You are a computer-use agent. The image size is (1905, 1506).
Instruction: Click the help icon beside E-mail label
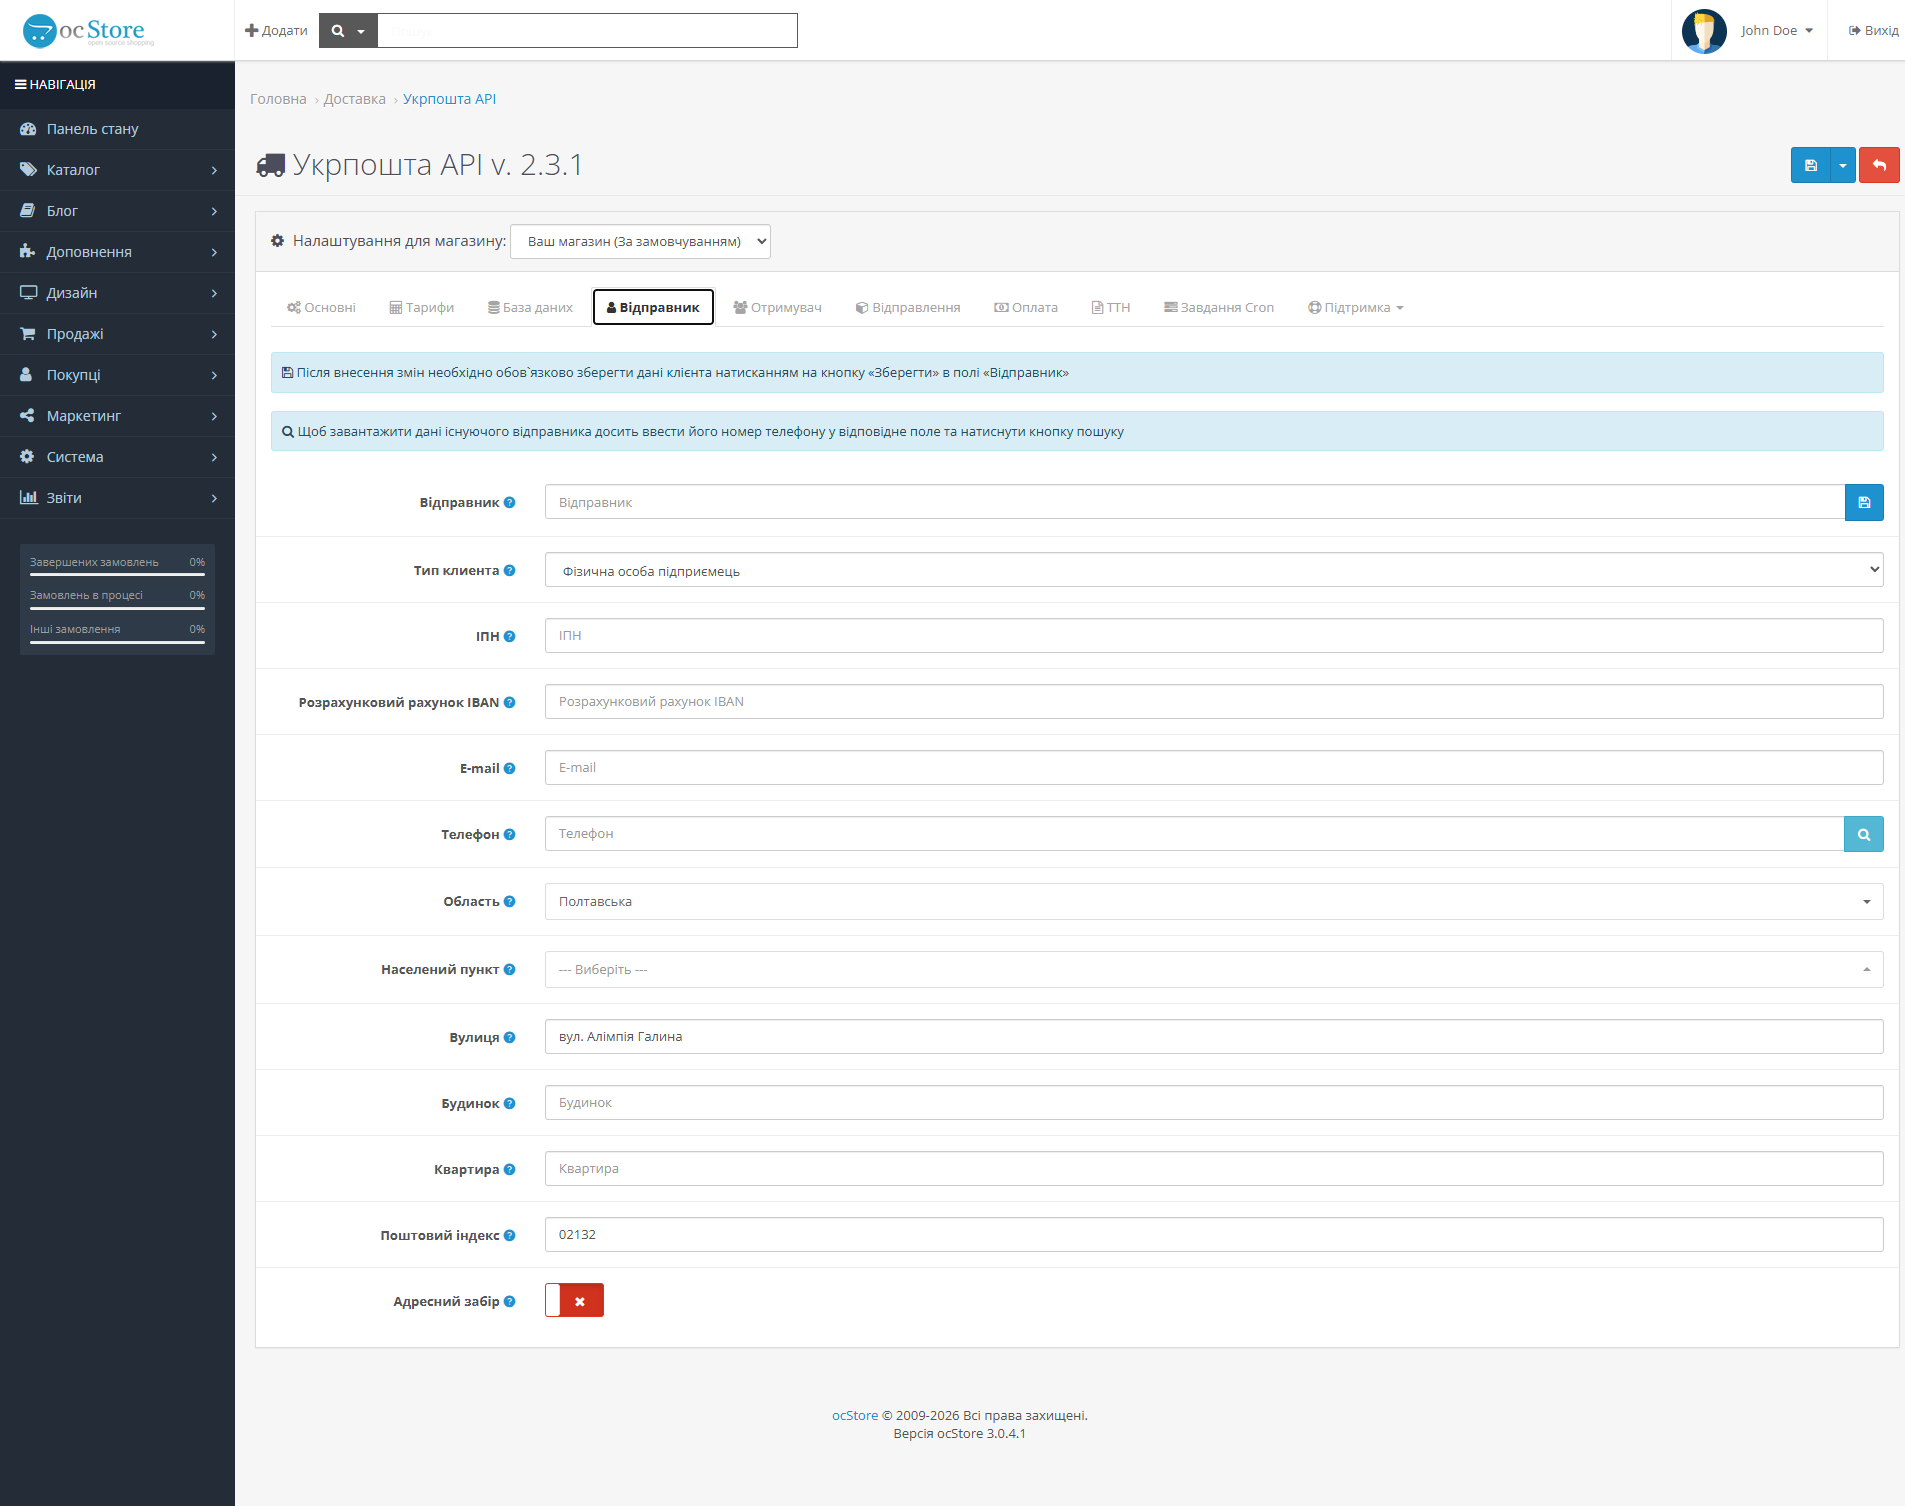coord(510,768)
